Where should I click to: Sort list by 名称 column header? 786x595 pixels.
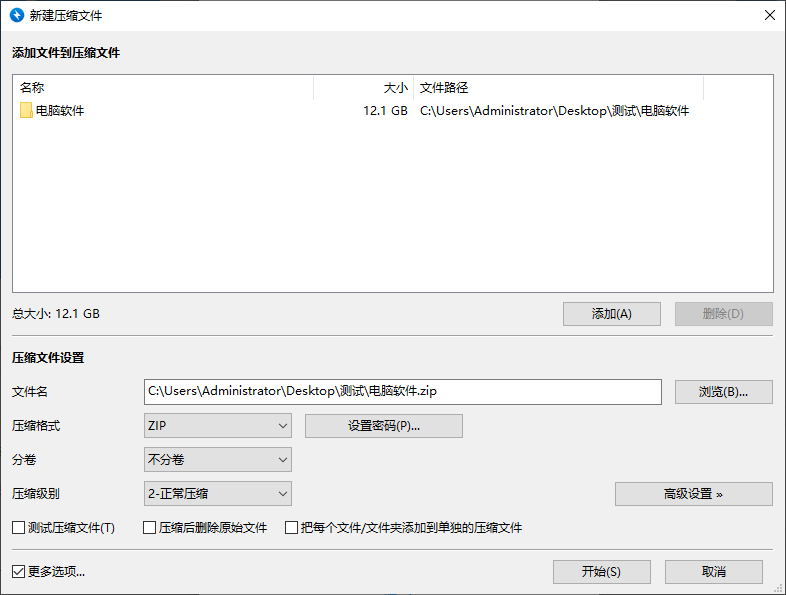(x=162, y=88)
